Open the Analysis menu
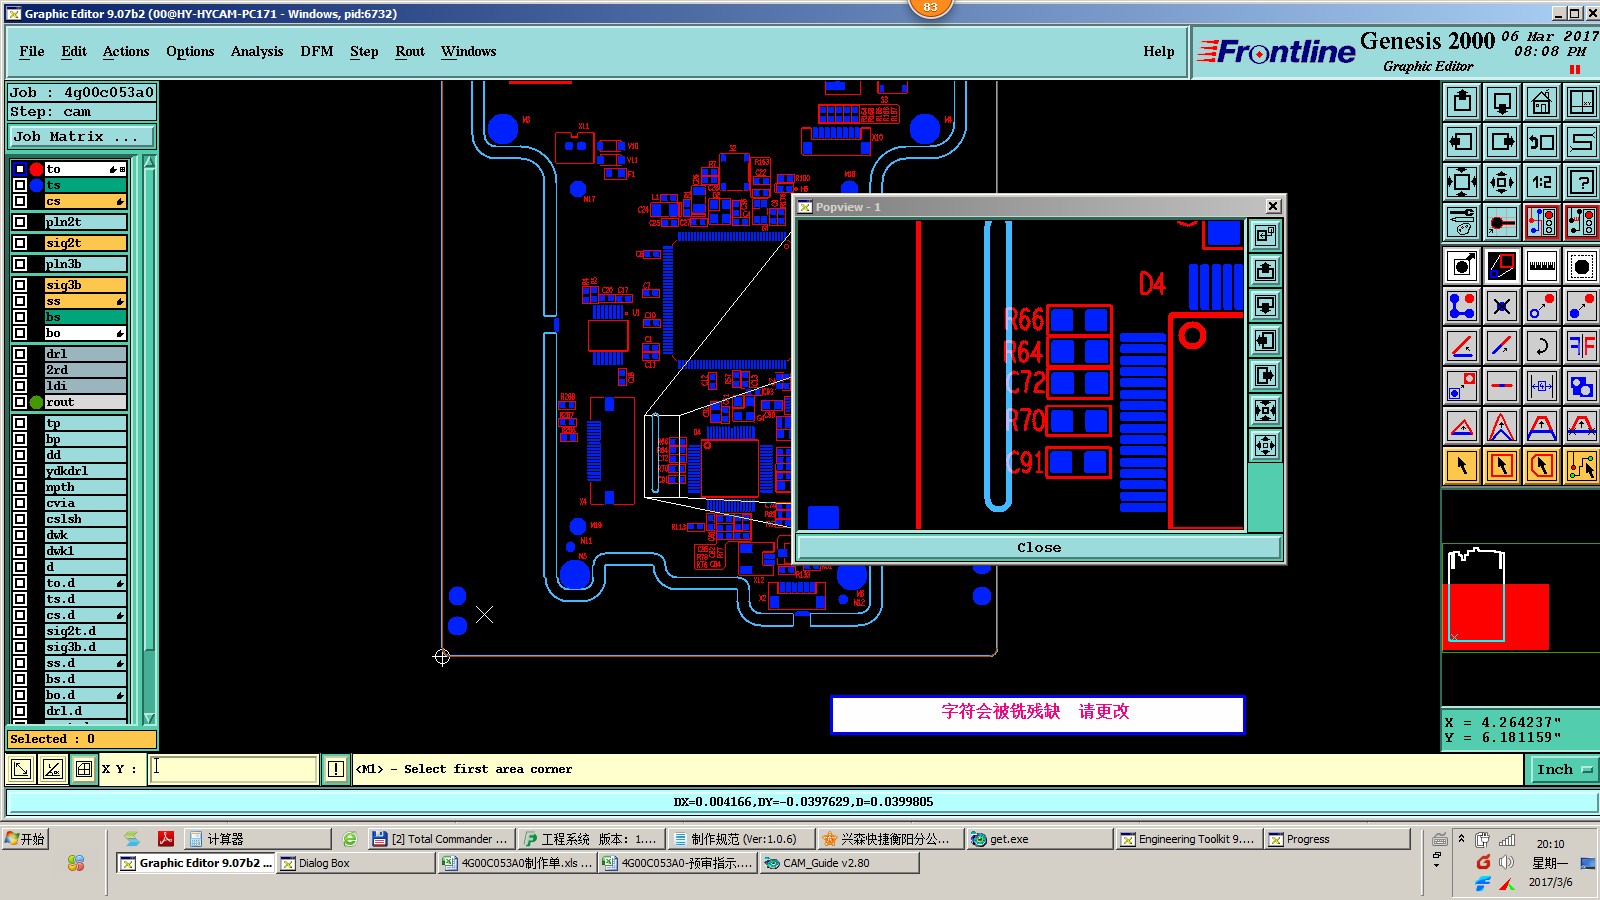This screenshot has width=1600, height=900. (x=257, y=52)
